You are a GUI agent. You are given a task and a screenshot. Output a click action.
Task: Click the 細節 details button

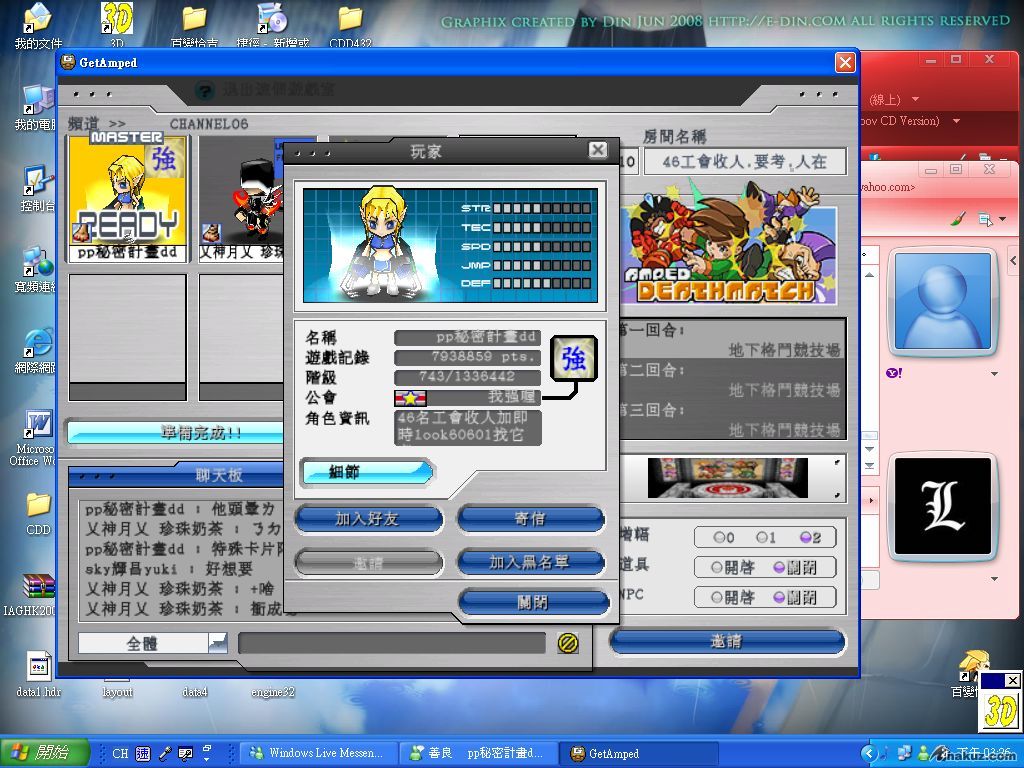click(x=366, y=472)
